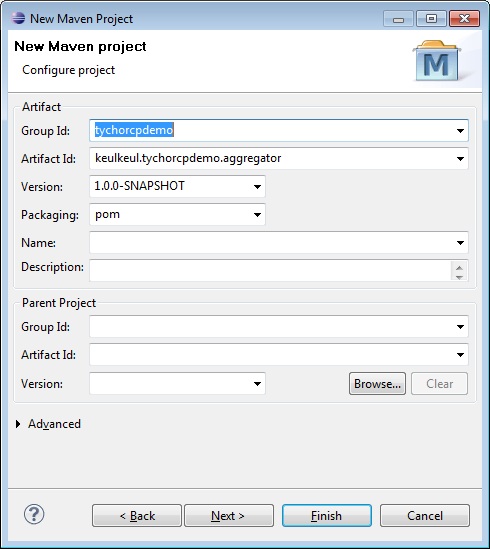Open the Artifact Group Id dropdown
The width and height of the screenshot is (490, 549).
click(460, 131)
